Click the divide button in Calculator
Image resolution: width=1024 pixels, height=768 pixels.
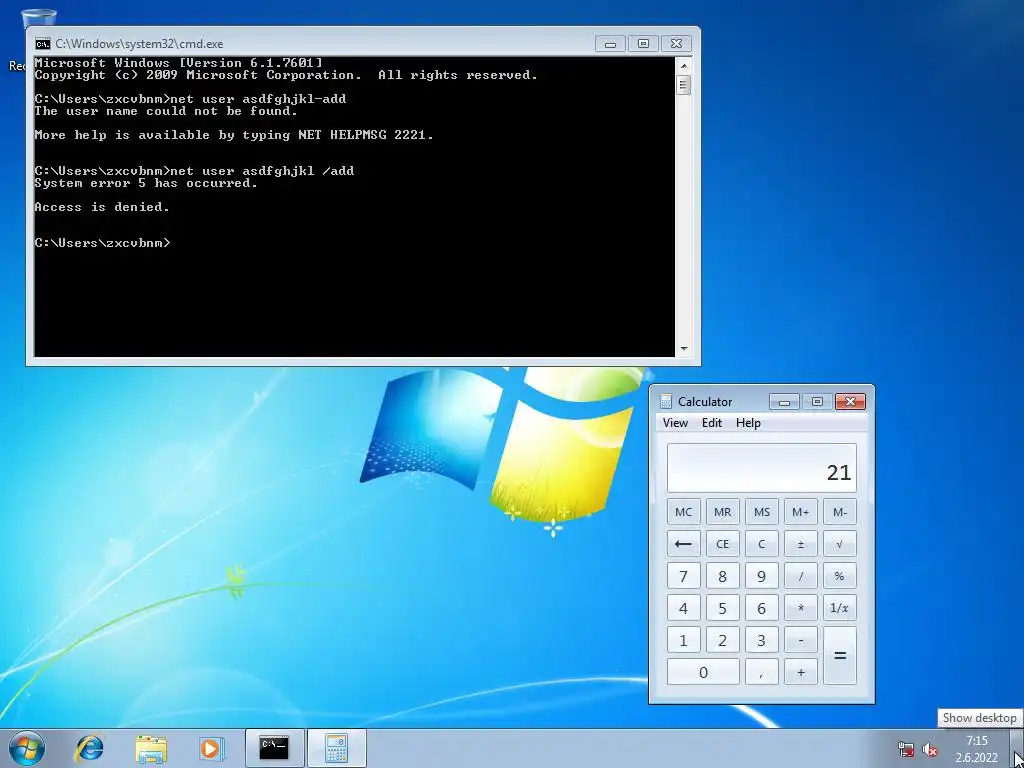point(801,576)
